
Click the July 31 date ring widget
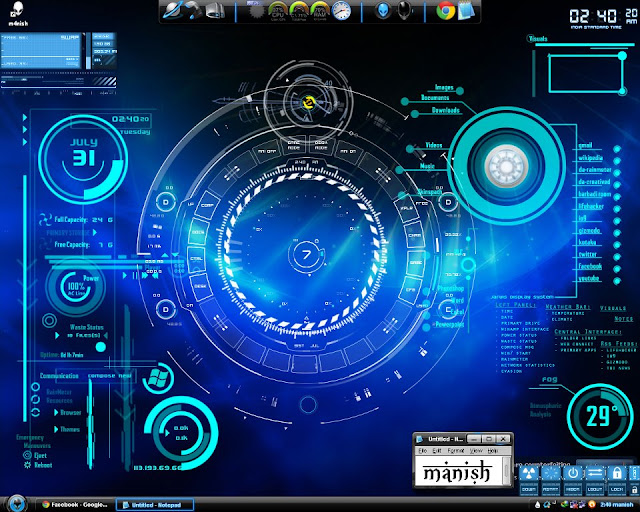tap(83, 159)
